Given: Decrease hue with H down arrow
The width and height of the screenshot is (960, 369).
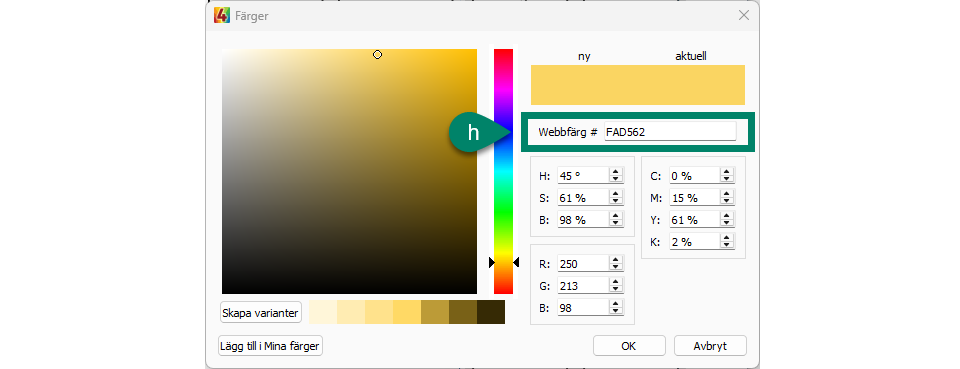Looking at the screenshot, I should pyautogui.click(x=615, y=179).
